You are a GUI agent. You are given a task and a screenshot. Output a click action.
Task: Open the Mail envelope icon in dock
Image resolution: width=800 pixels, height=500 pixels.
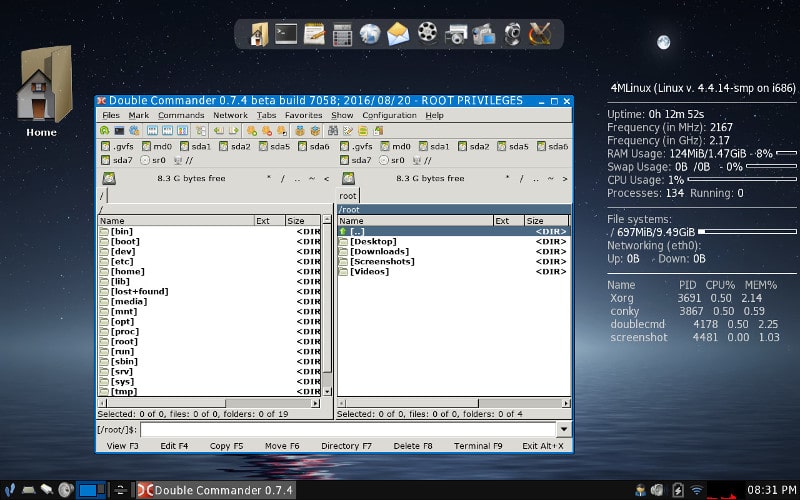click(398, 34)
